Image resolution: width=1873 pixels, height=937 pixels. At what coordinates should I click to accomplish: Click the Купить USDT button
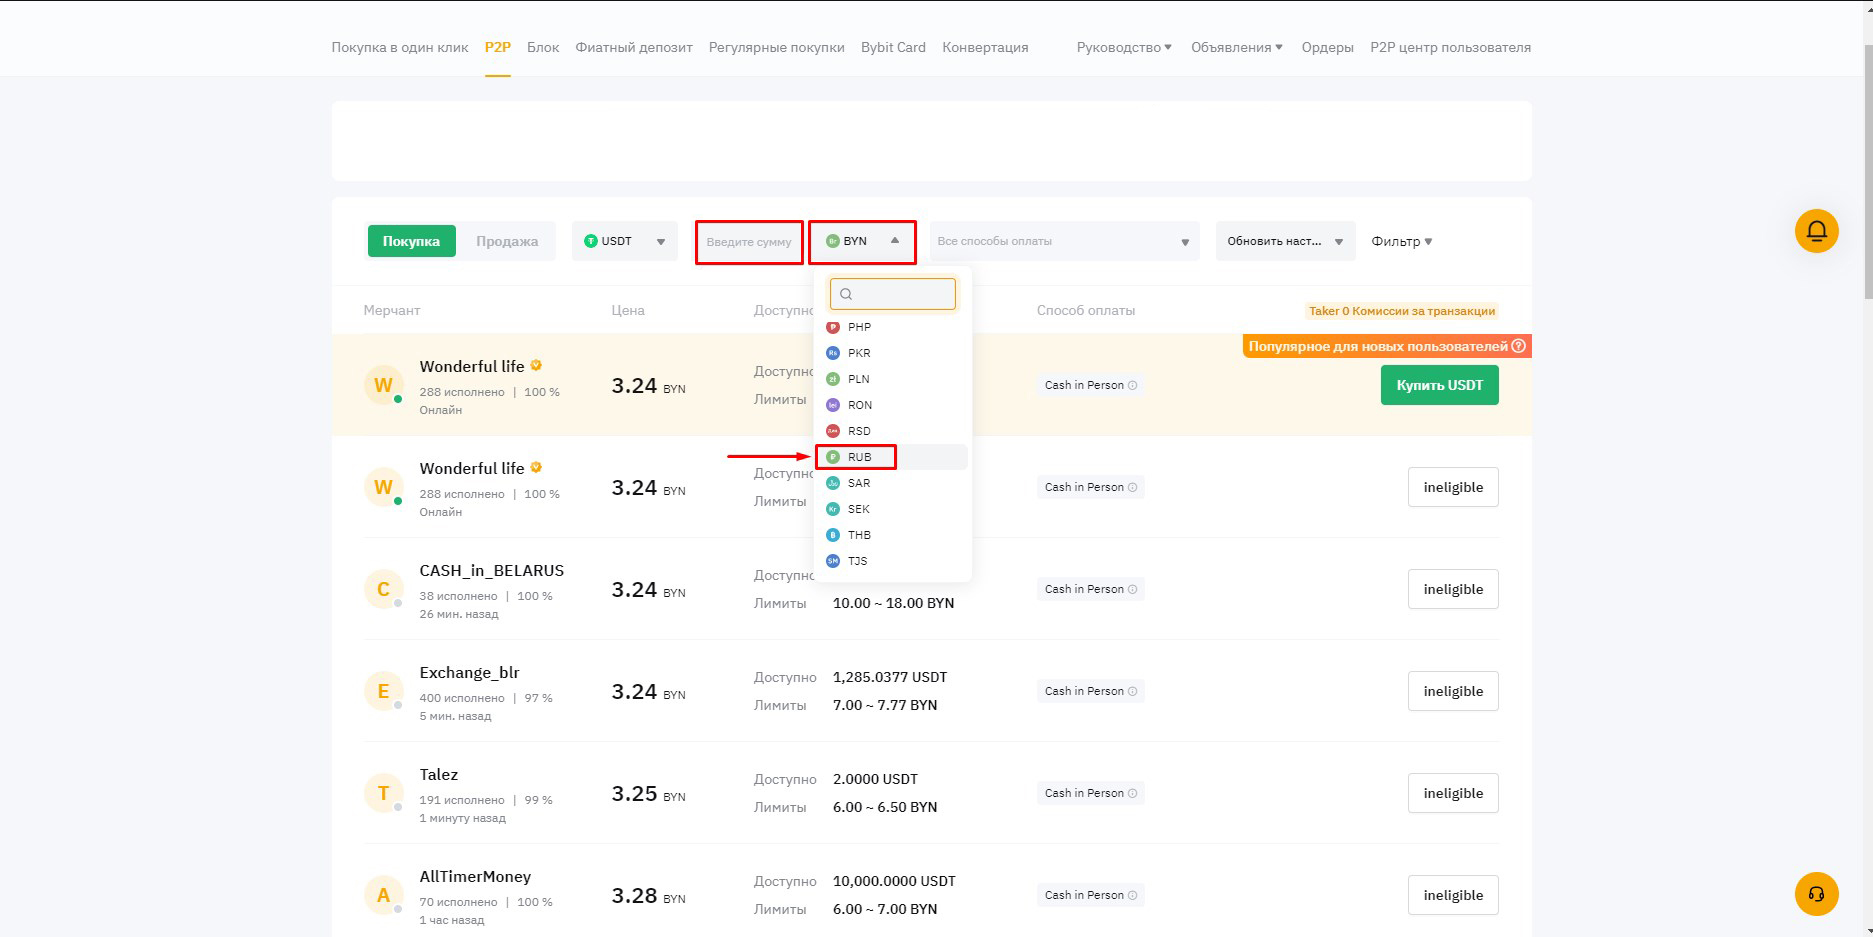pyautogui.click(x=1439, y=385)
